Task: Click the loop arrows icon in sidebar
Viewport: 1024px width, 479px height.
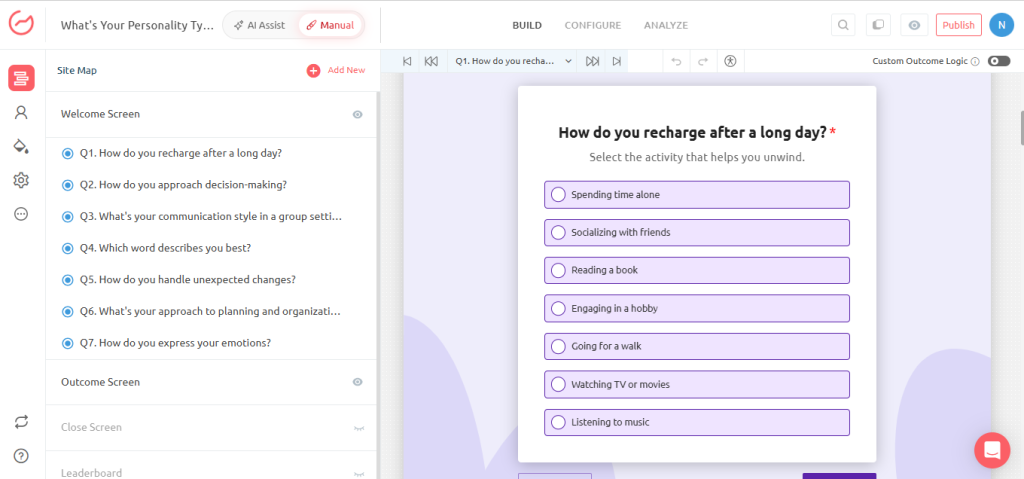Action: point(21,422)
